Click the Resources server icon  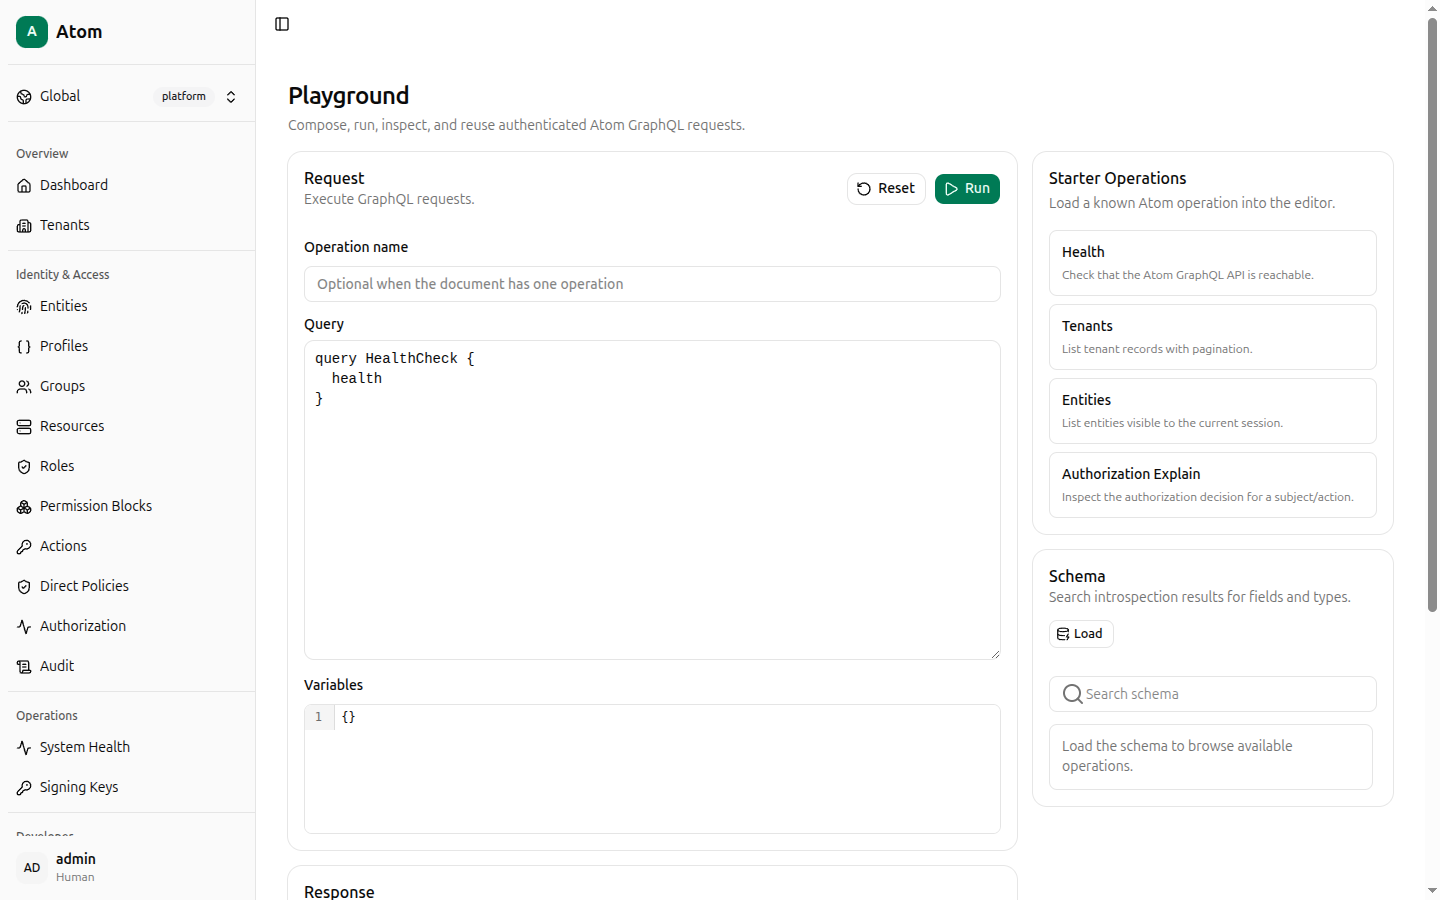pyautogui.click(x=24, y=427)
